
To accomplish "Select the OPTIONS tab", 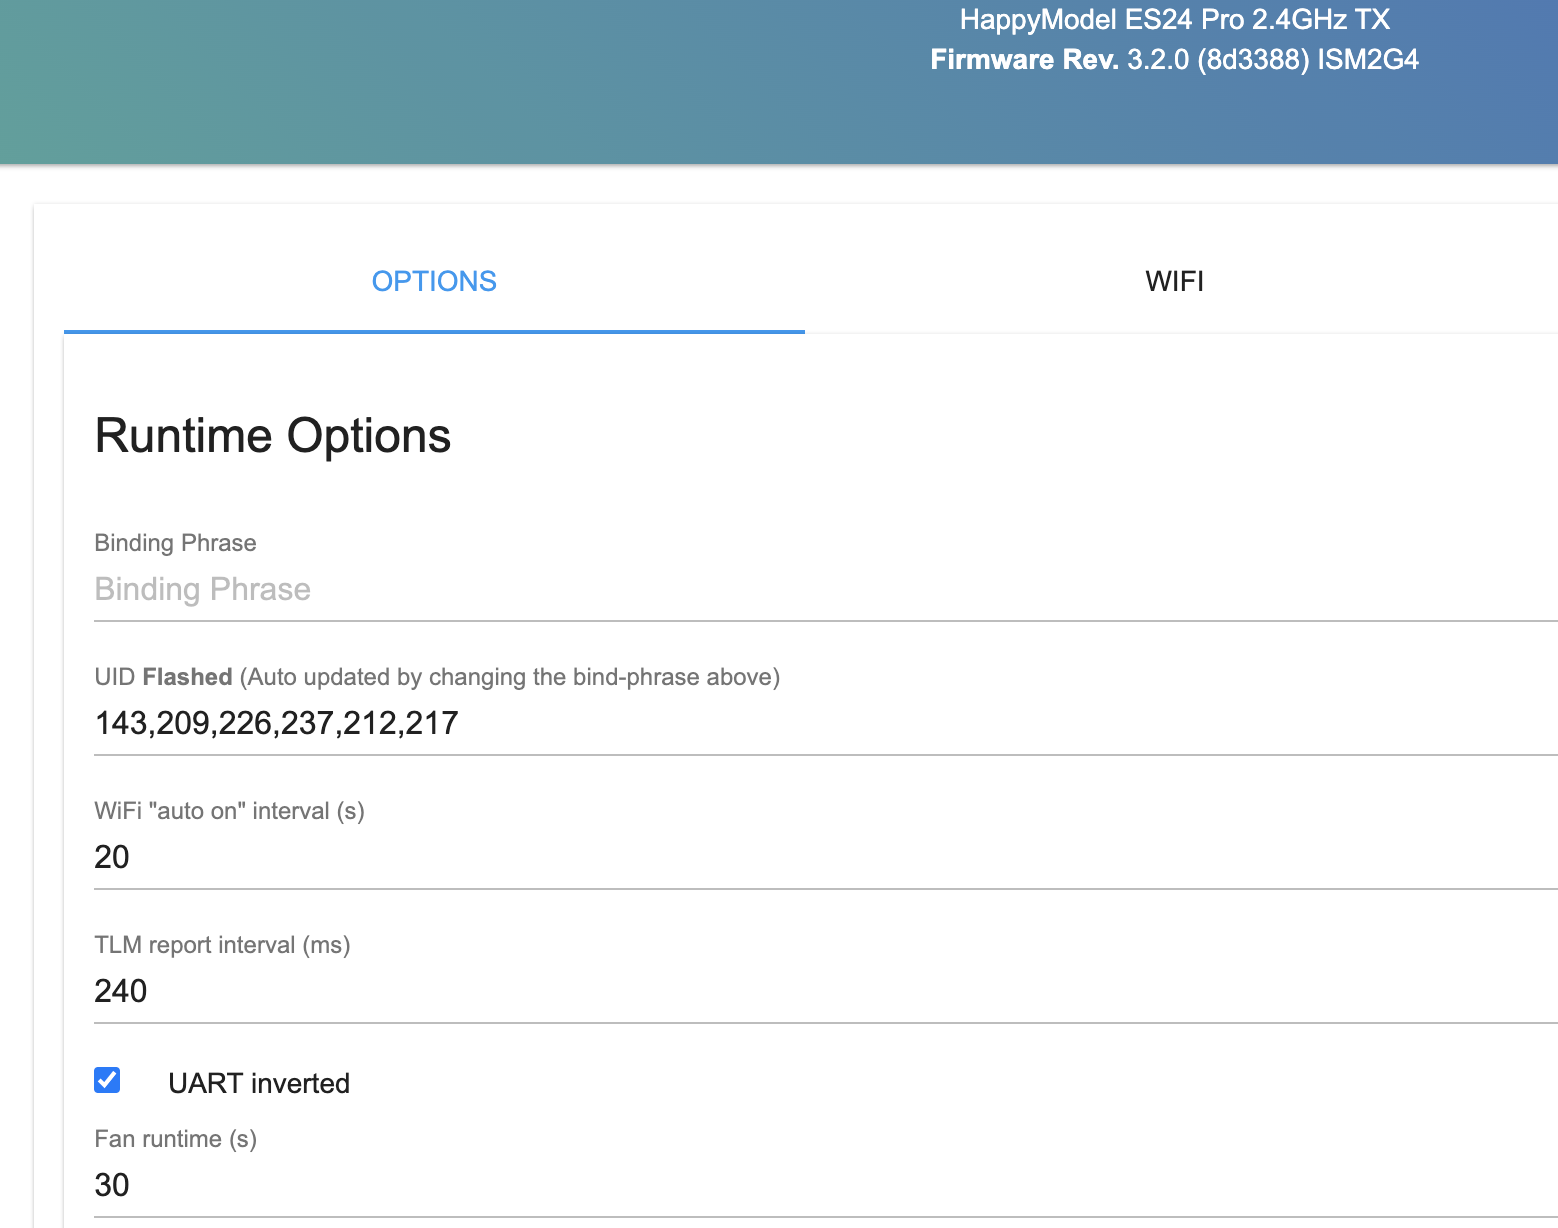I will click(434, 281).
